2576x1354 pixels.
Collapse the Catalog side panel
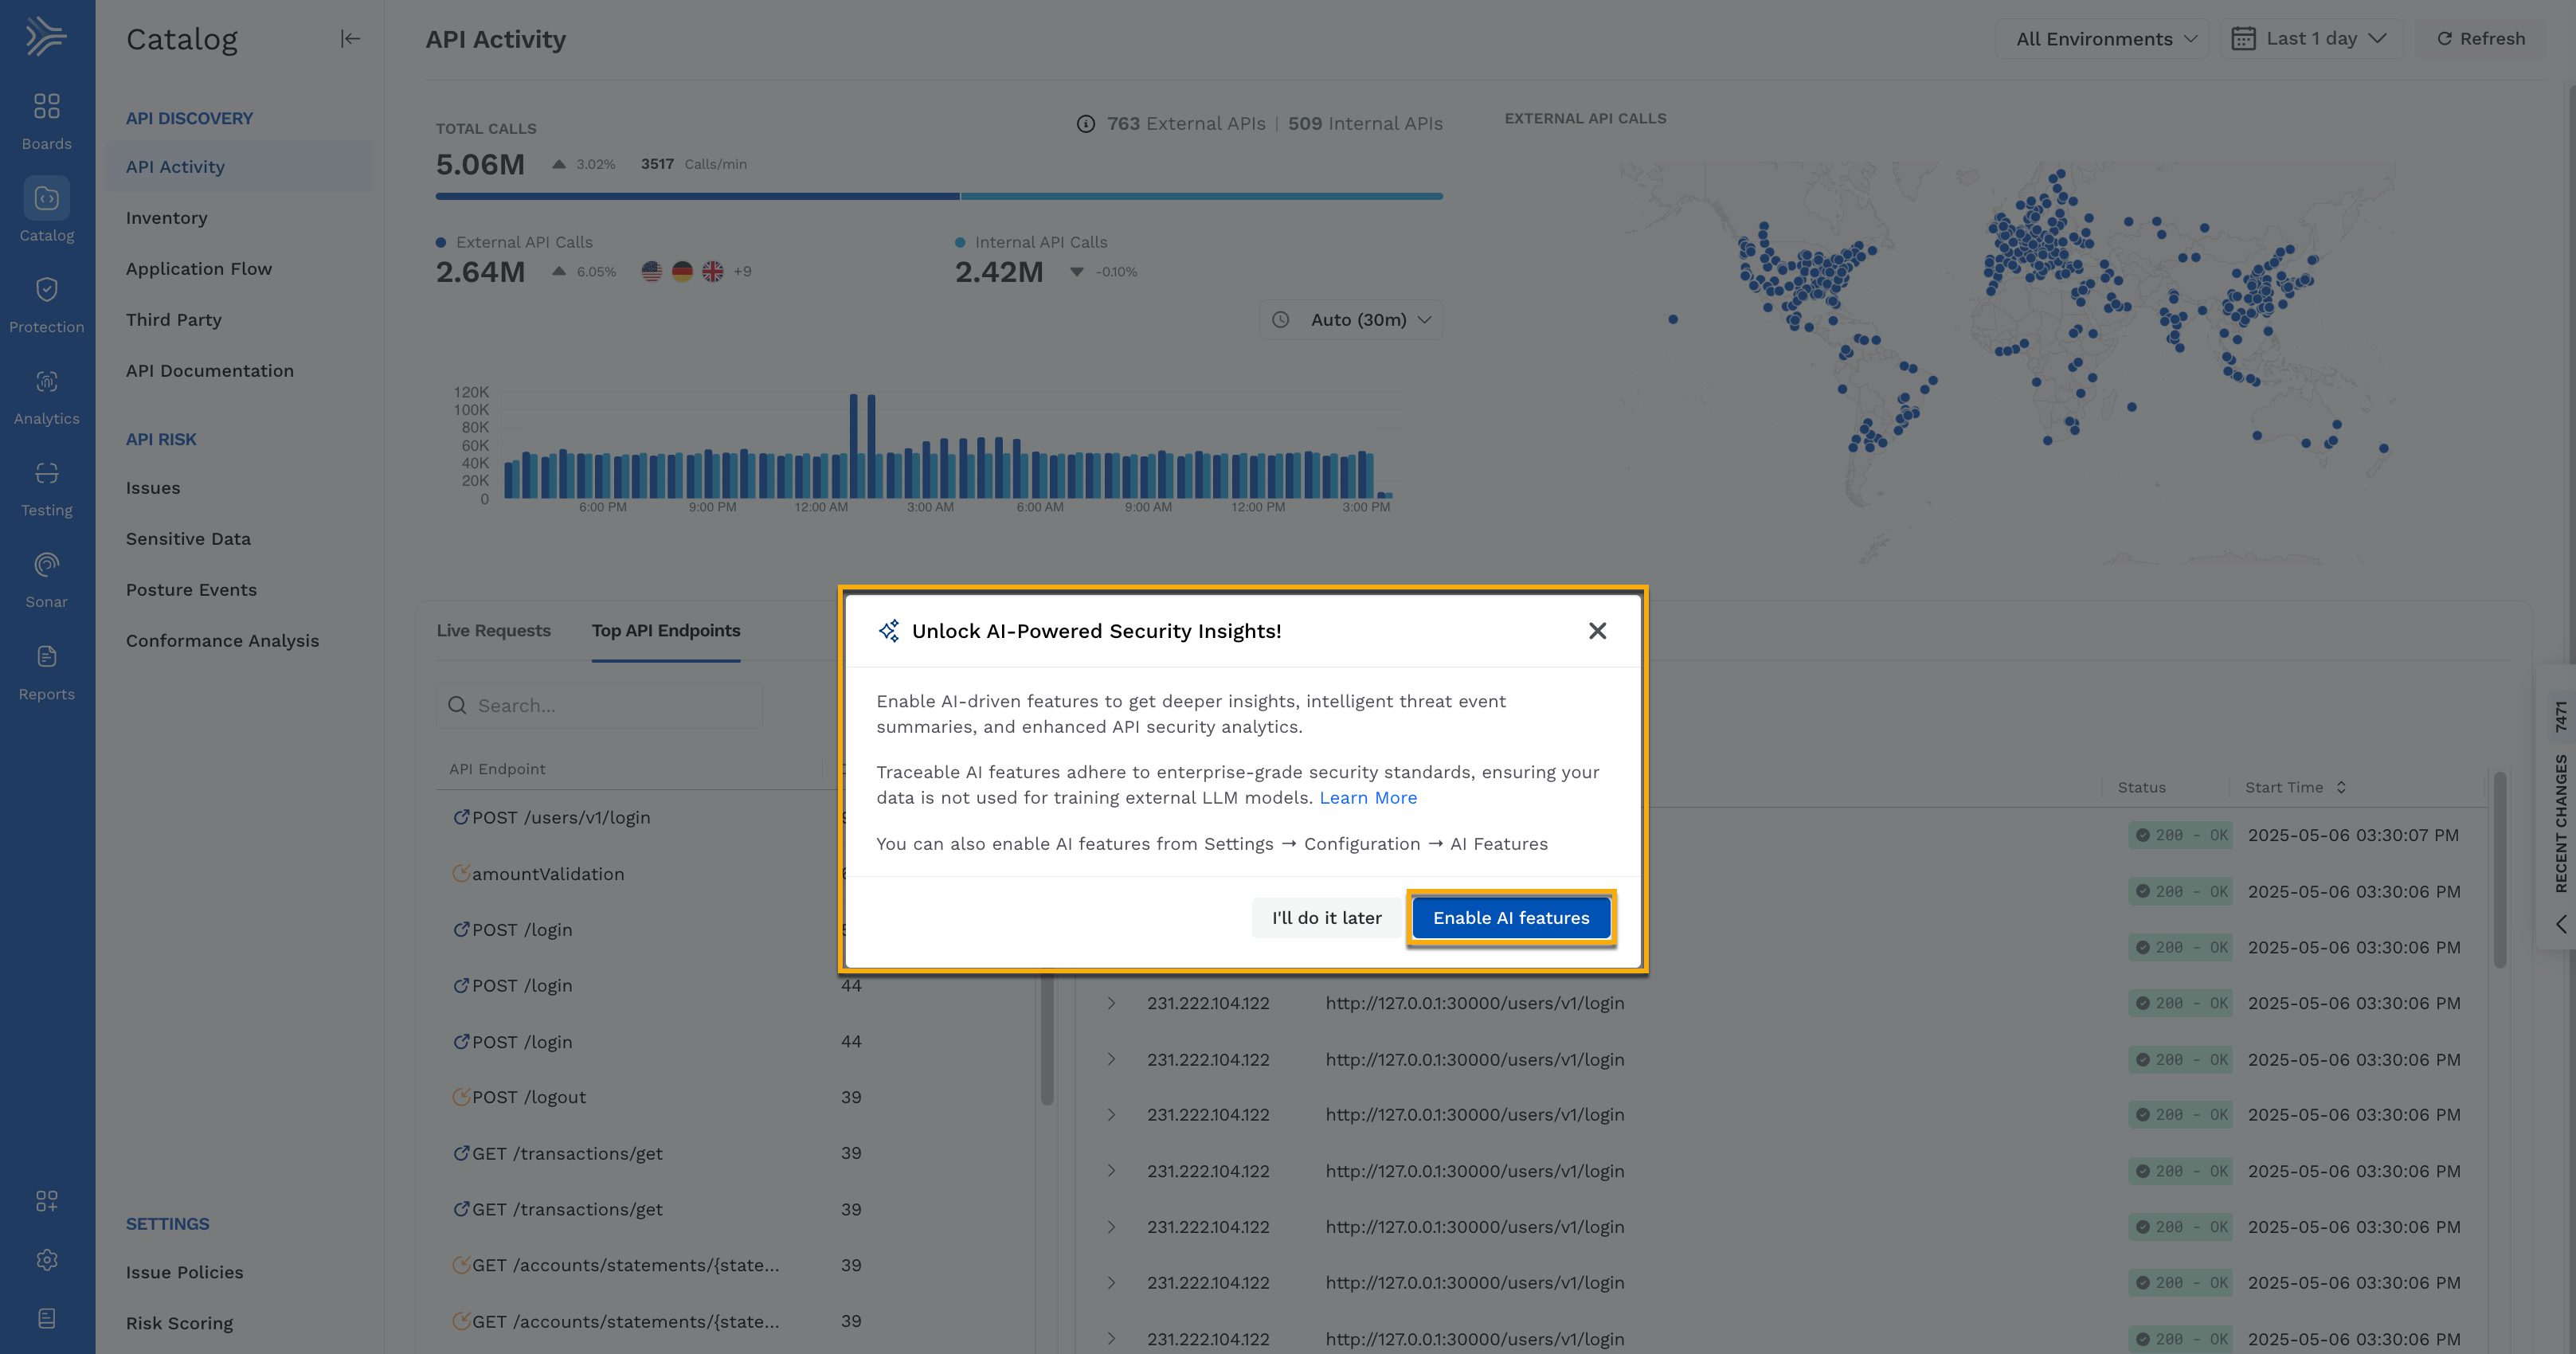point(349,39)
